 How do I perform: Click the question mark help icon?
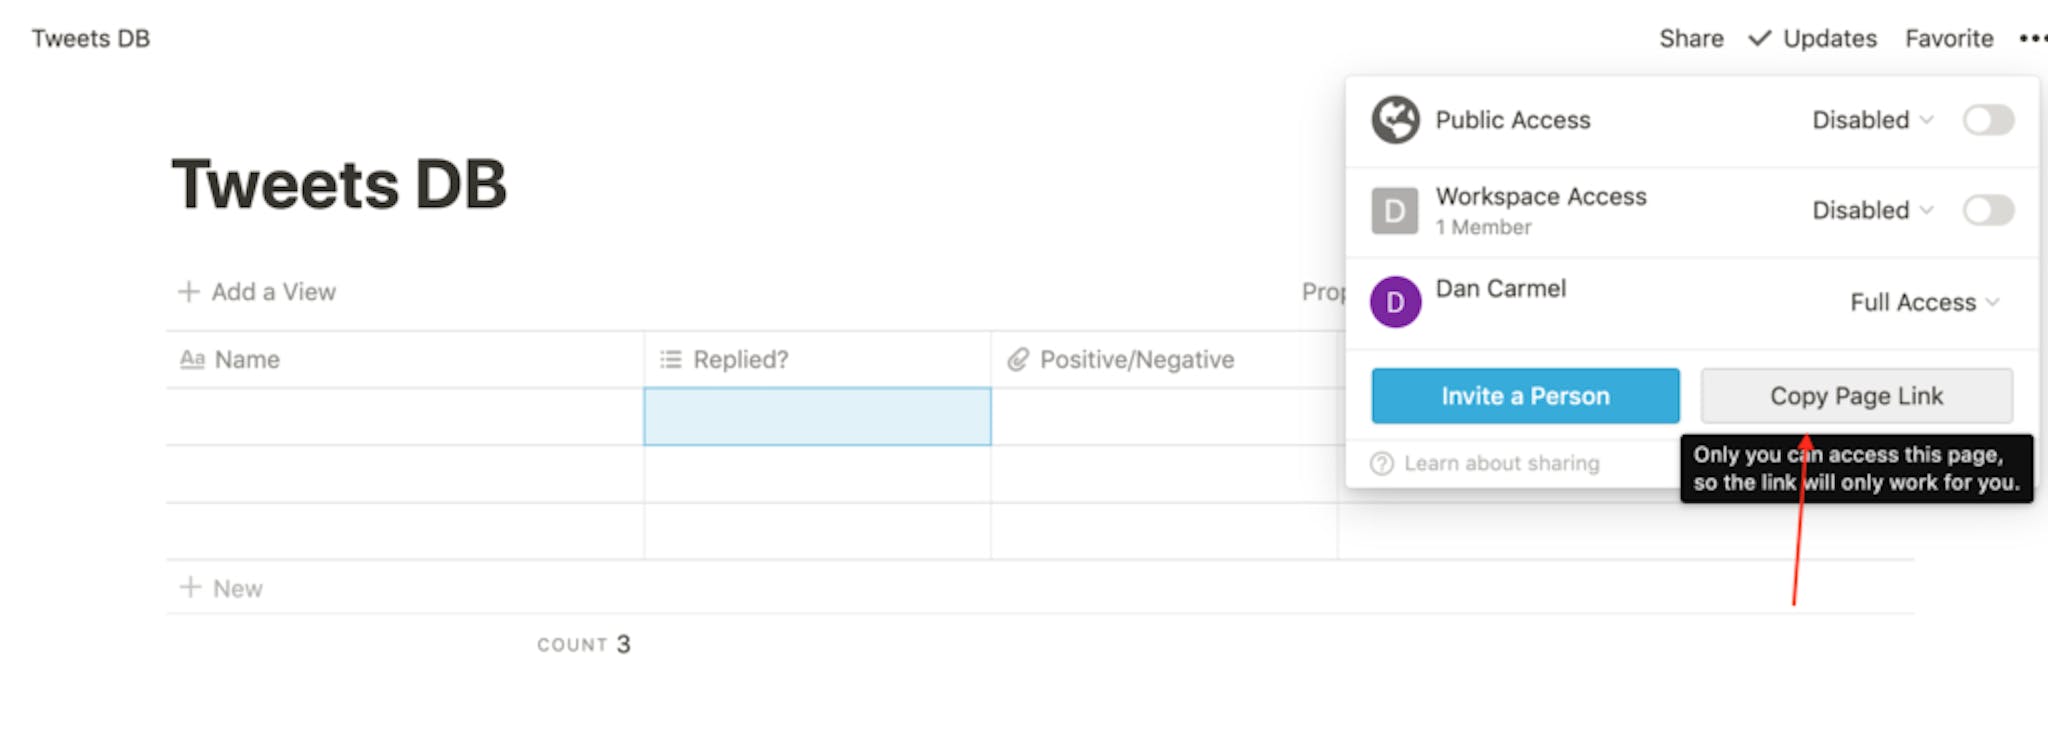point(1382,464)
